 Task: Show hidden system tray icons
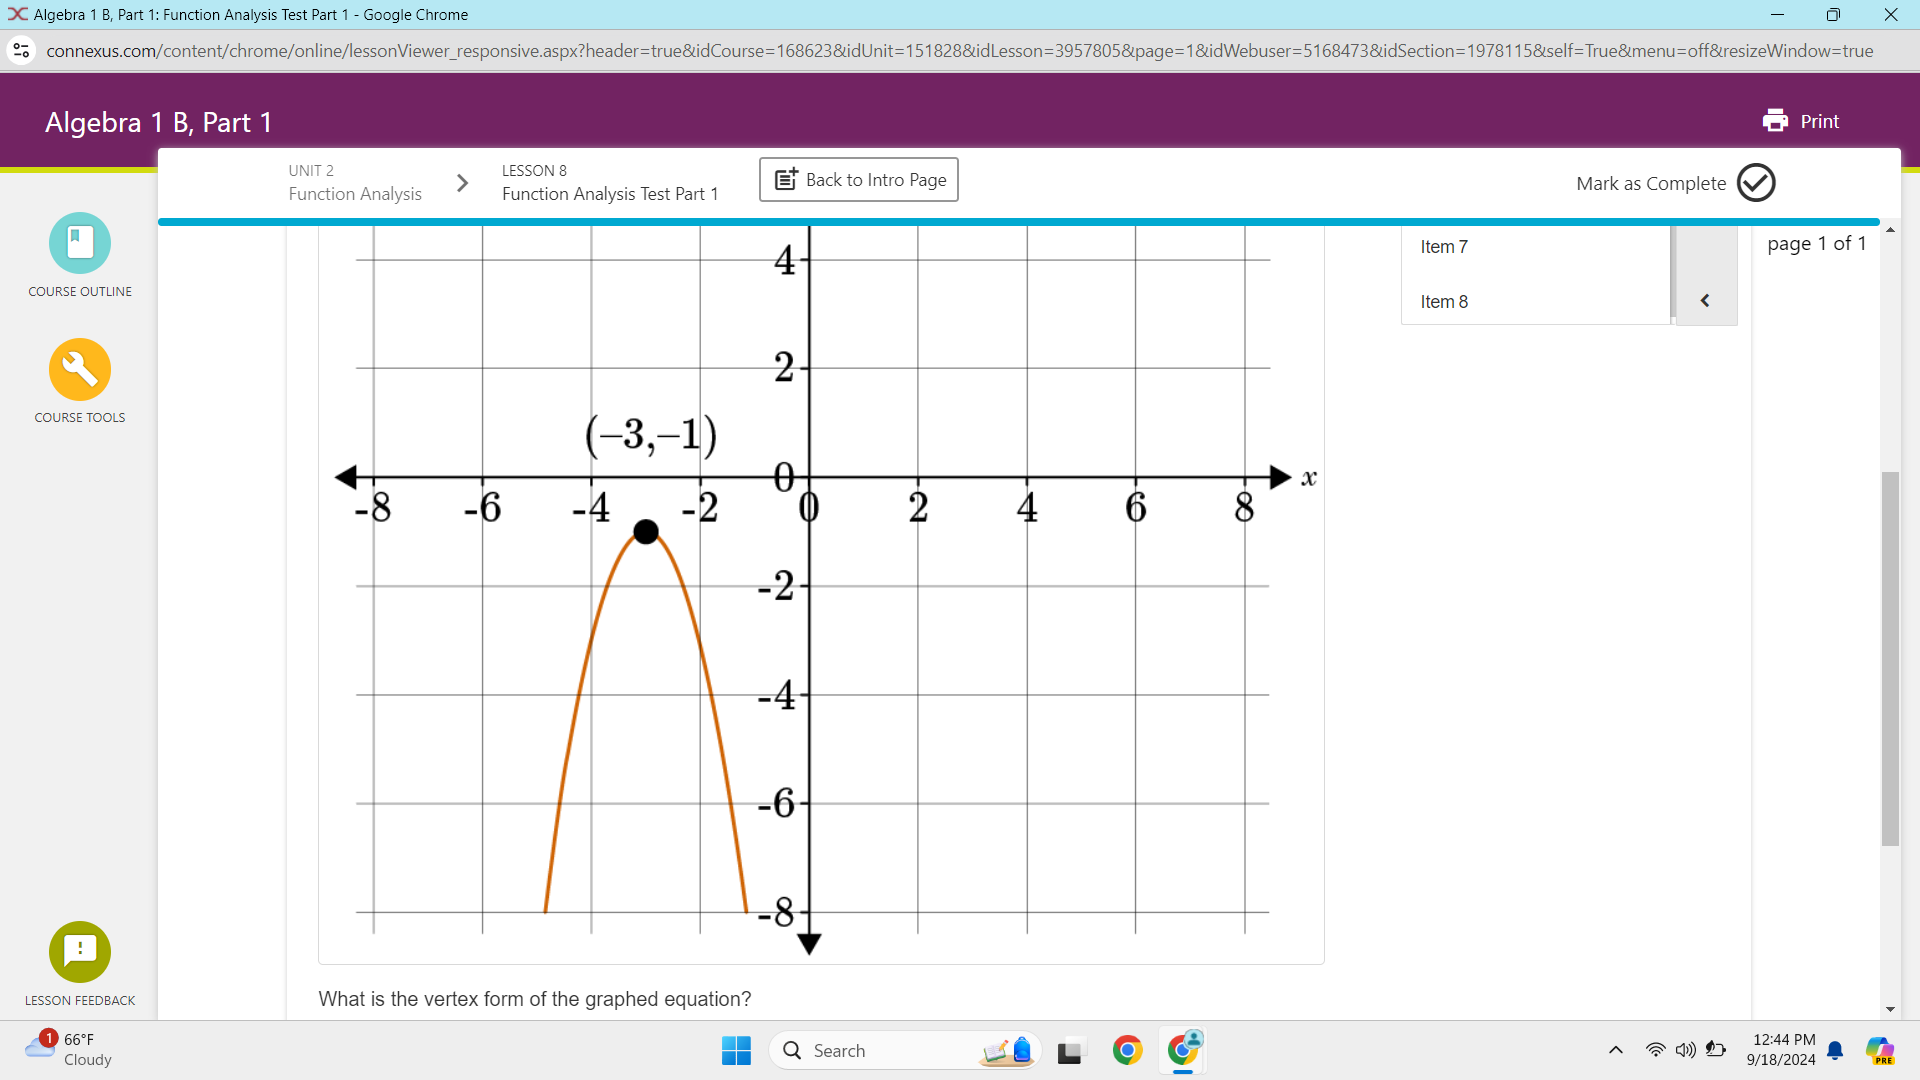coord(1615,1050)
